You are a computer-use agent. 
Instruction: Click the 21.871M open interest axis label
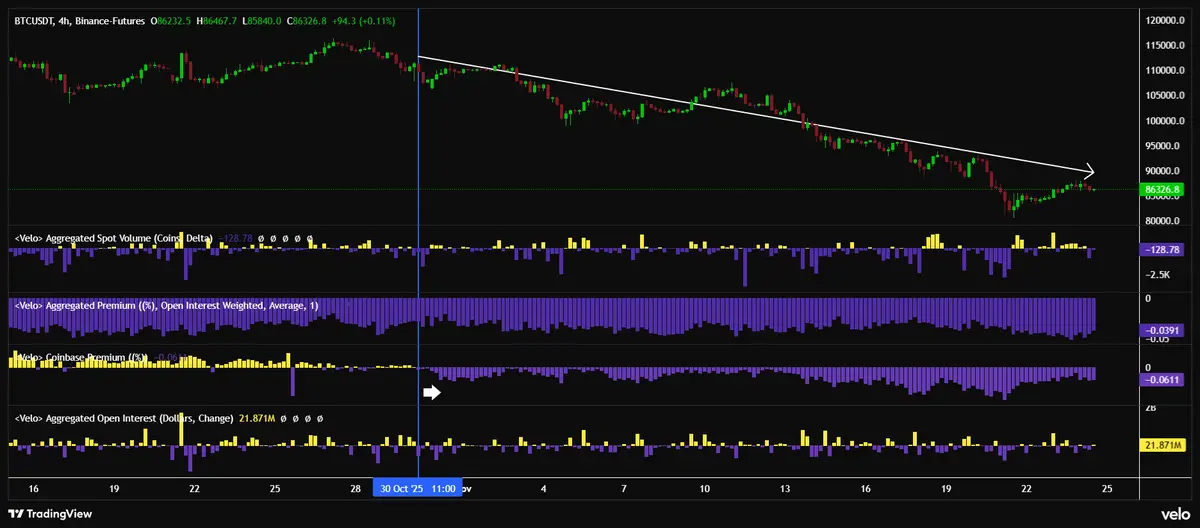(x=1165, y=444)
